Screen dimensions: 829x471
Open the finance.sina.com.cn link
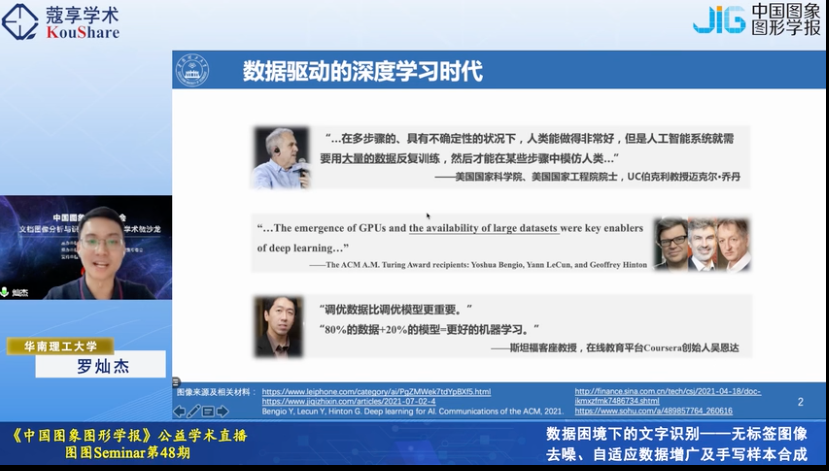click(667, 396)
